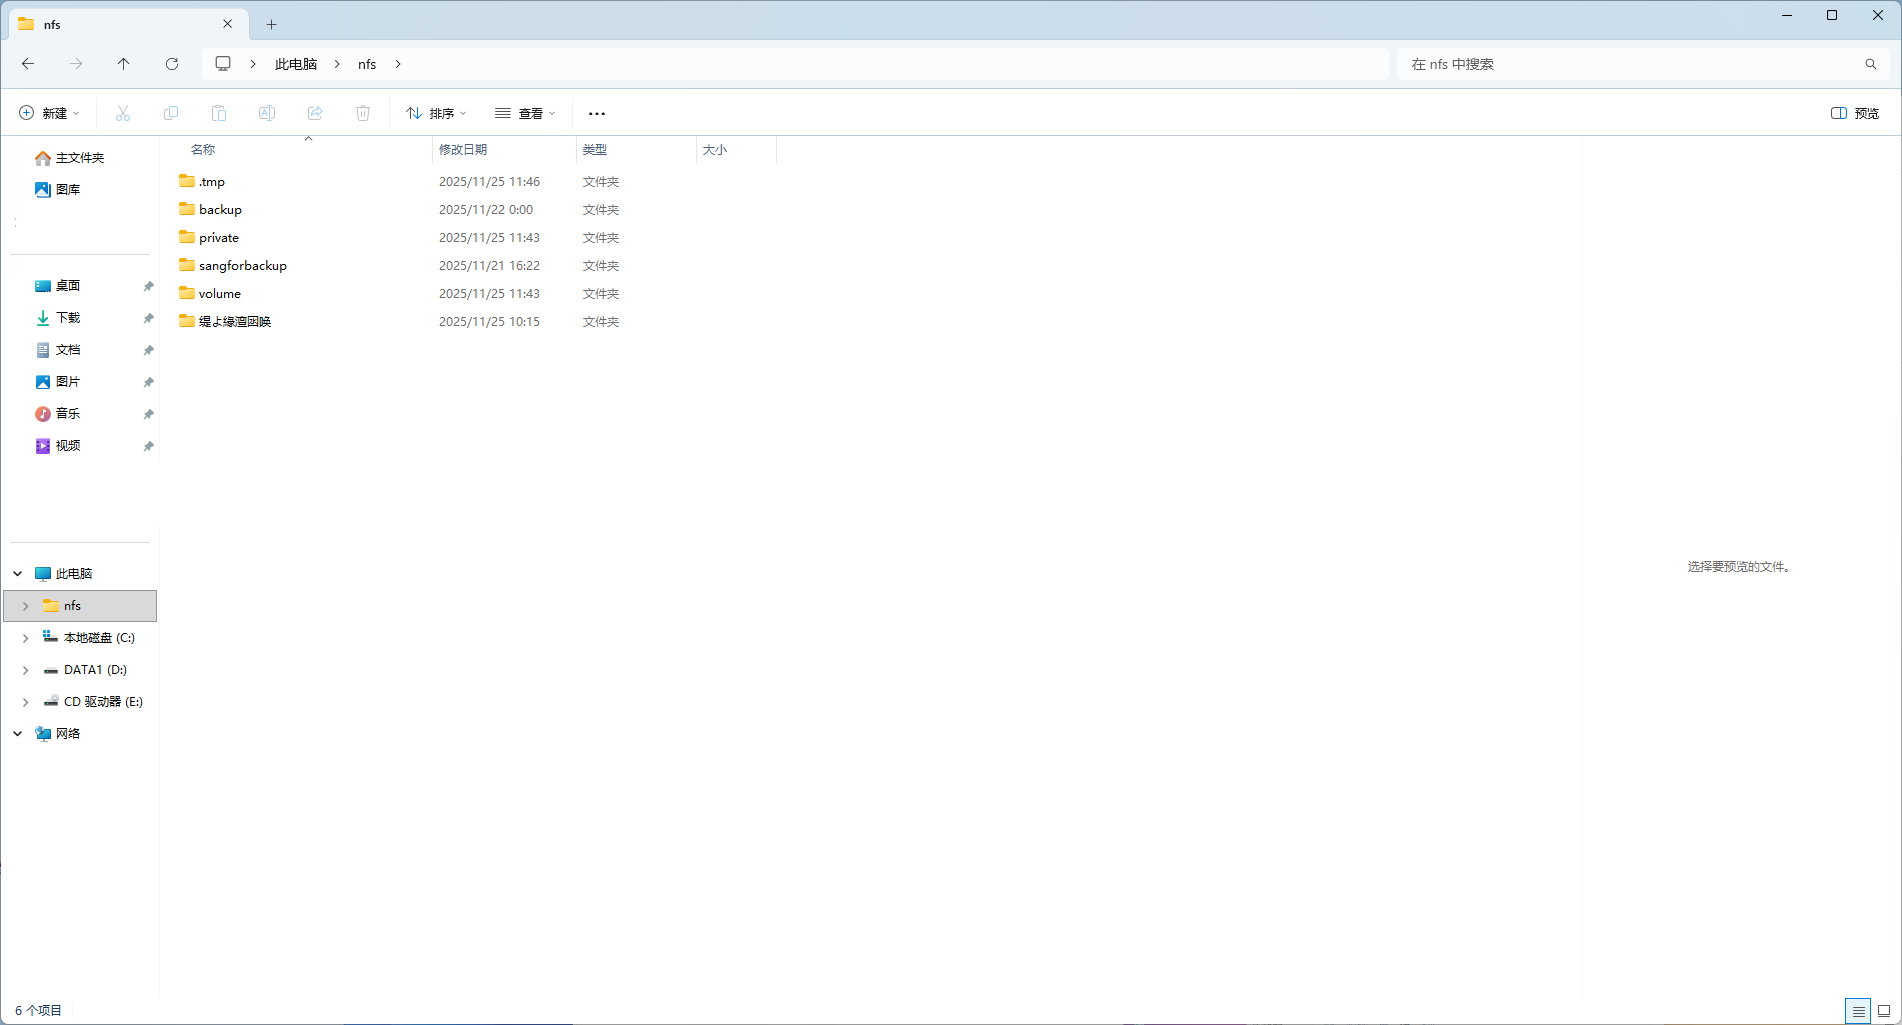Screen dimensions: 1902x1025
Task: Open 图片 in quick access
Action: click(x=57, y=382)
